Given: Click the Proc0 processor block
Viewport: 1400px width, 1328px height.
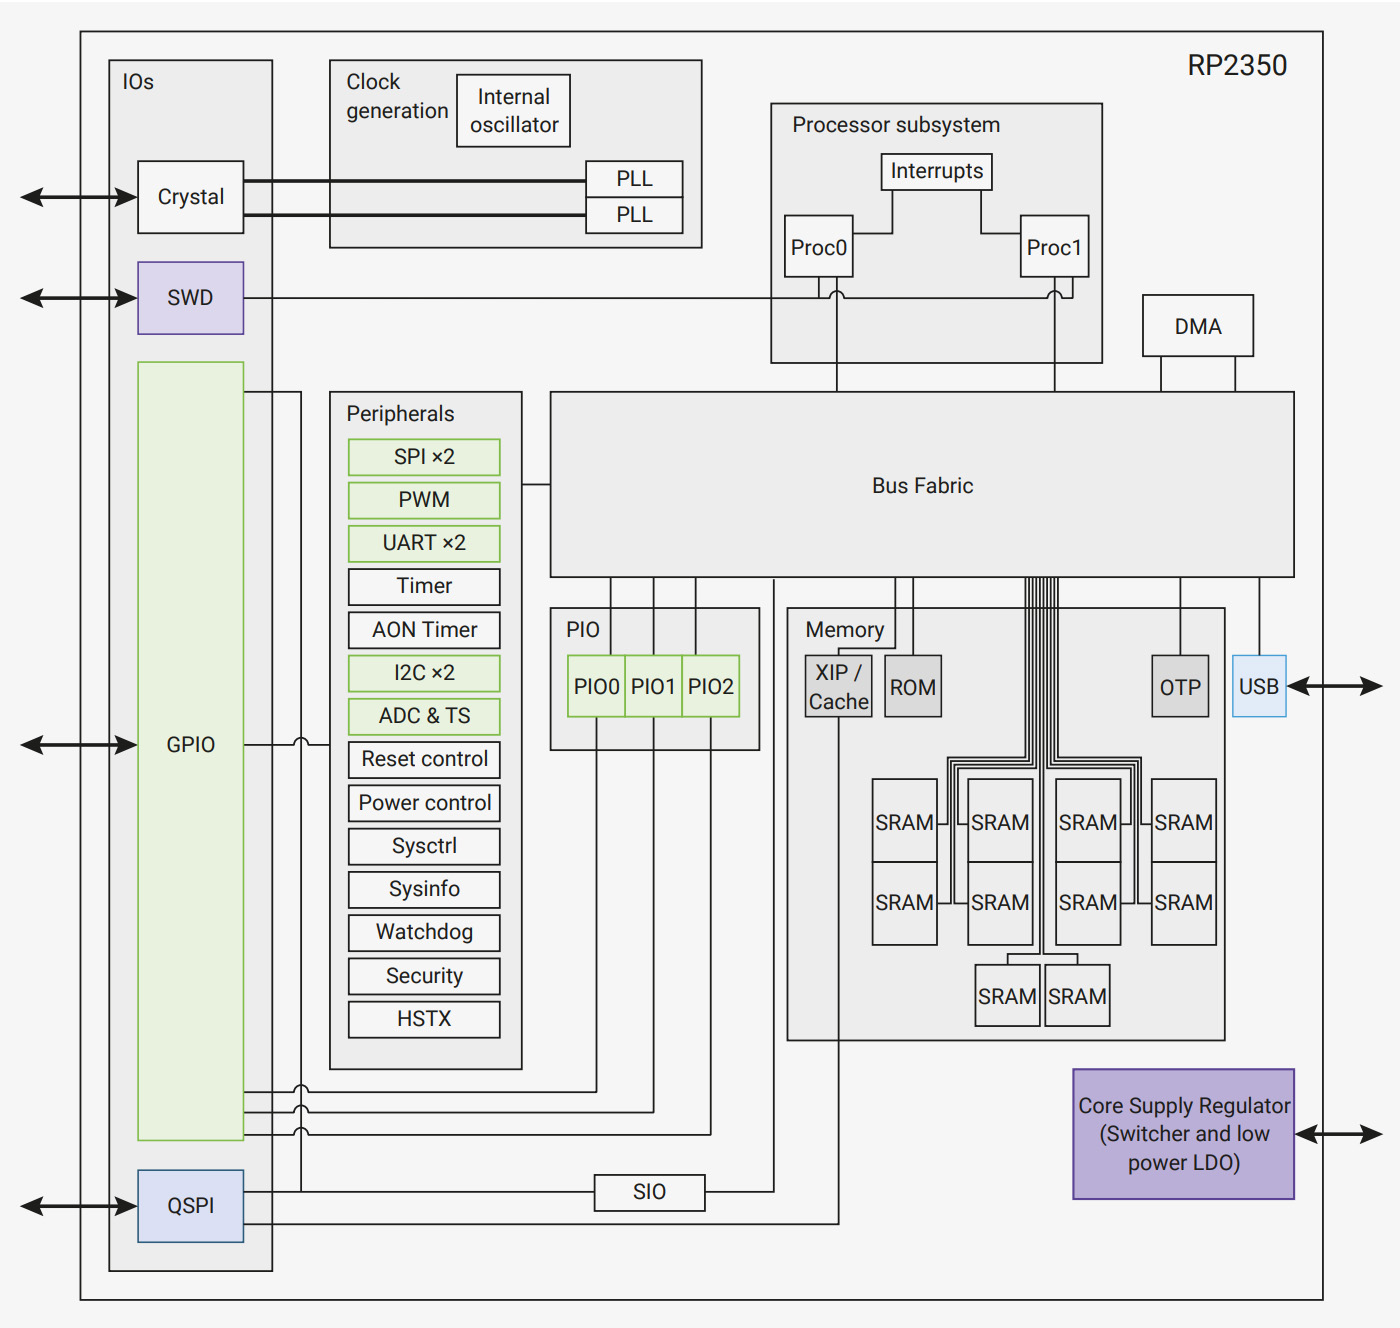Looking at the screenshot, I should point(819,247).
